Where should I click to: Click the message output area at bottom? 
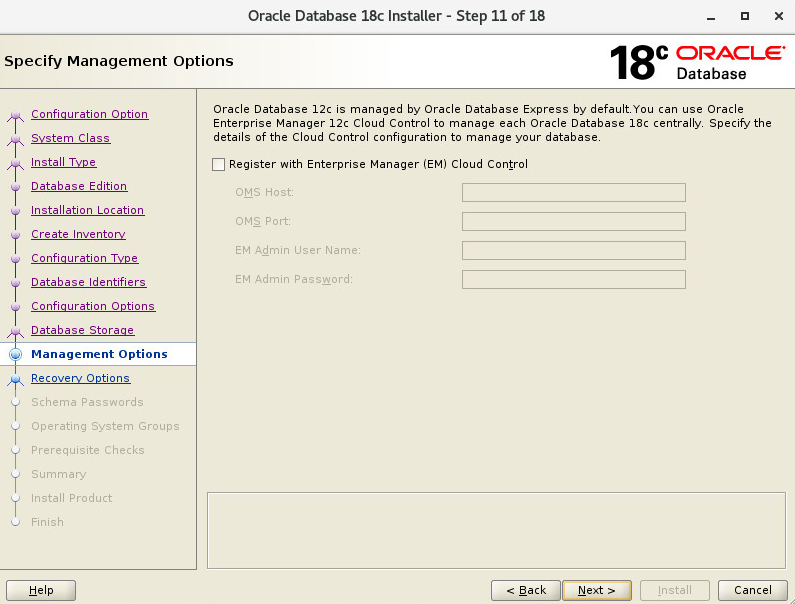496,530
